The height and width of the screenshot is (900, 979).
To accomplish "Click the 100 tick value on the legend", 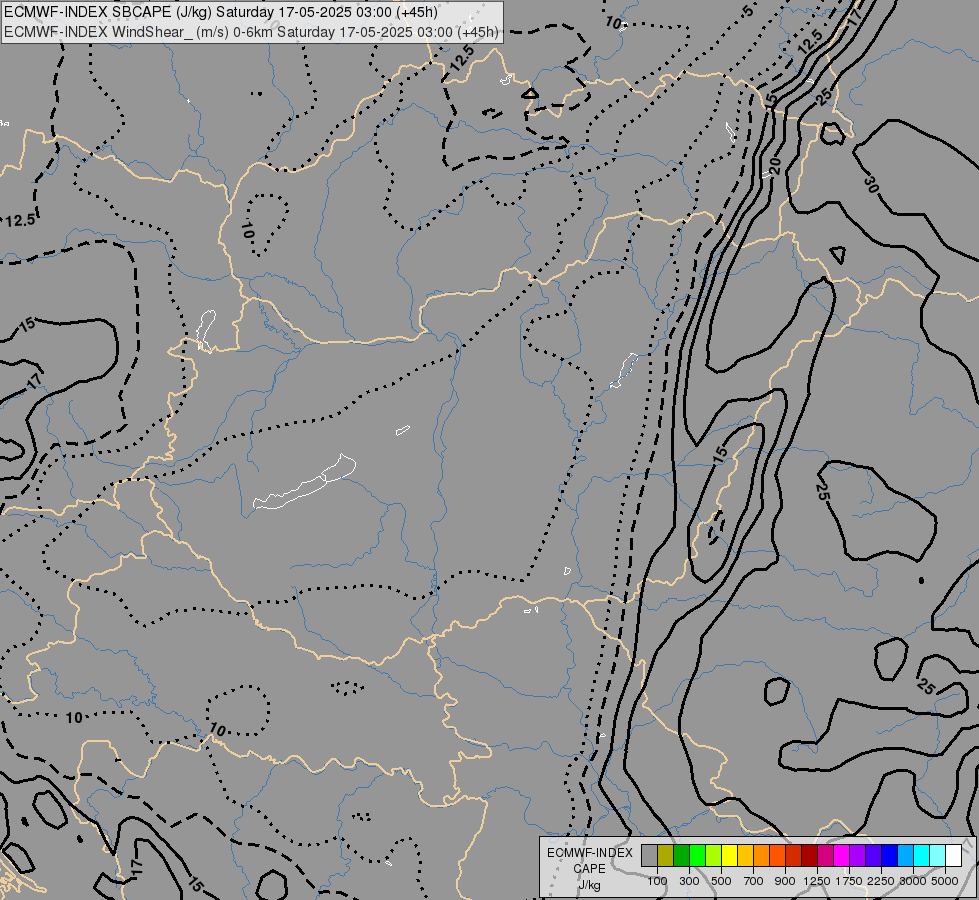I will (x=657, y=881).
